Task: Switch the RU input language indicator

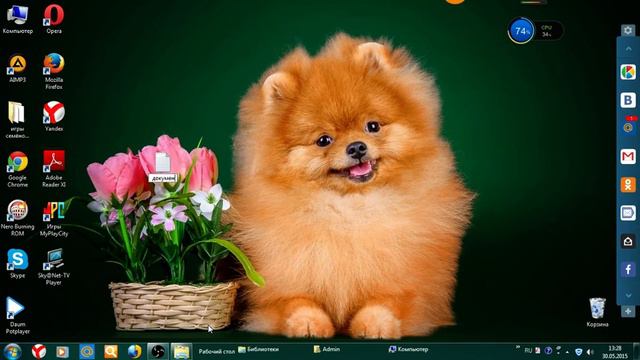Action: (528, 351)
